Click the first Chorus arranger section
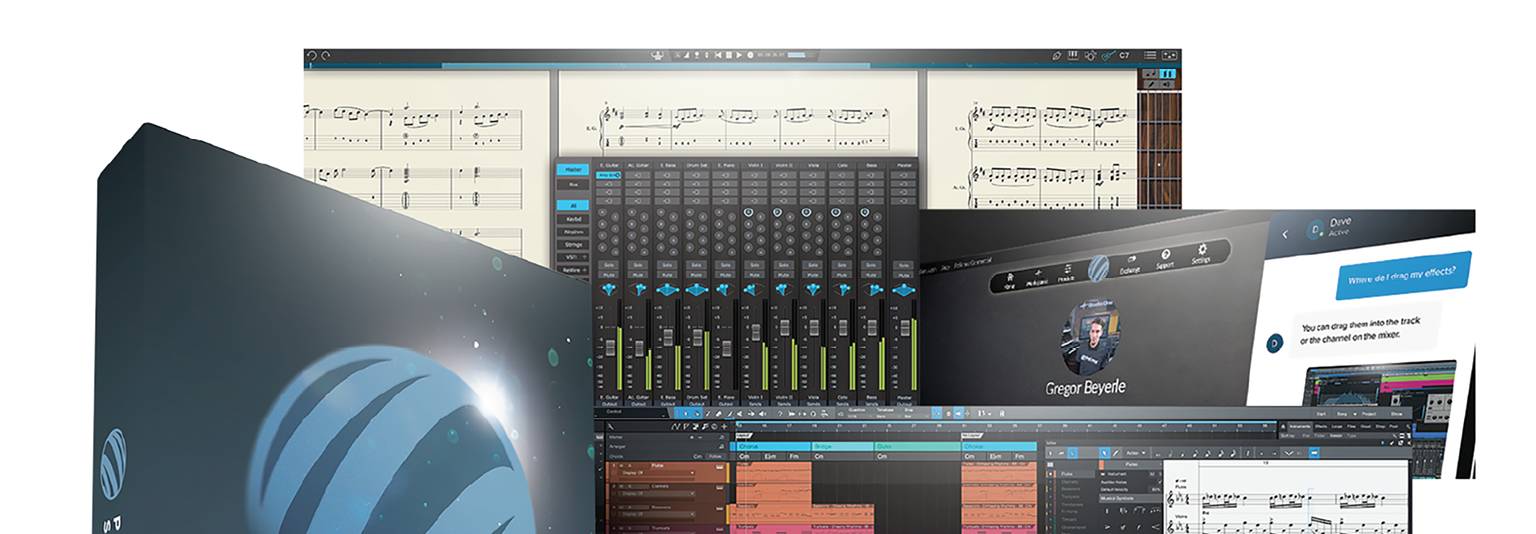Screen dimensions: 1536x534 (773, 447)
